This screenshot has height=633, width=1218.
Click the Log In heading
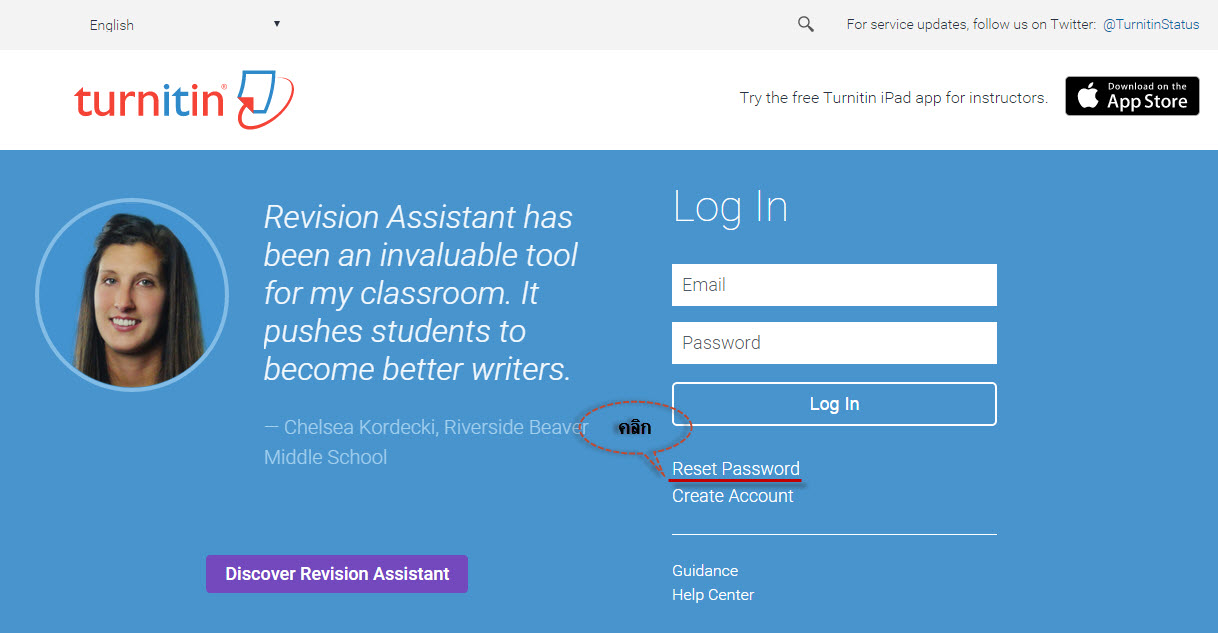pos(731,207)
